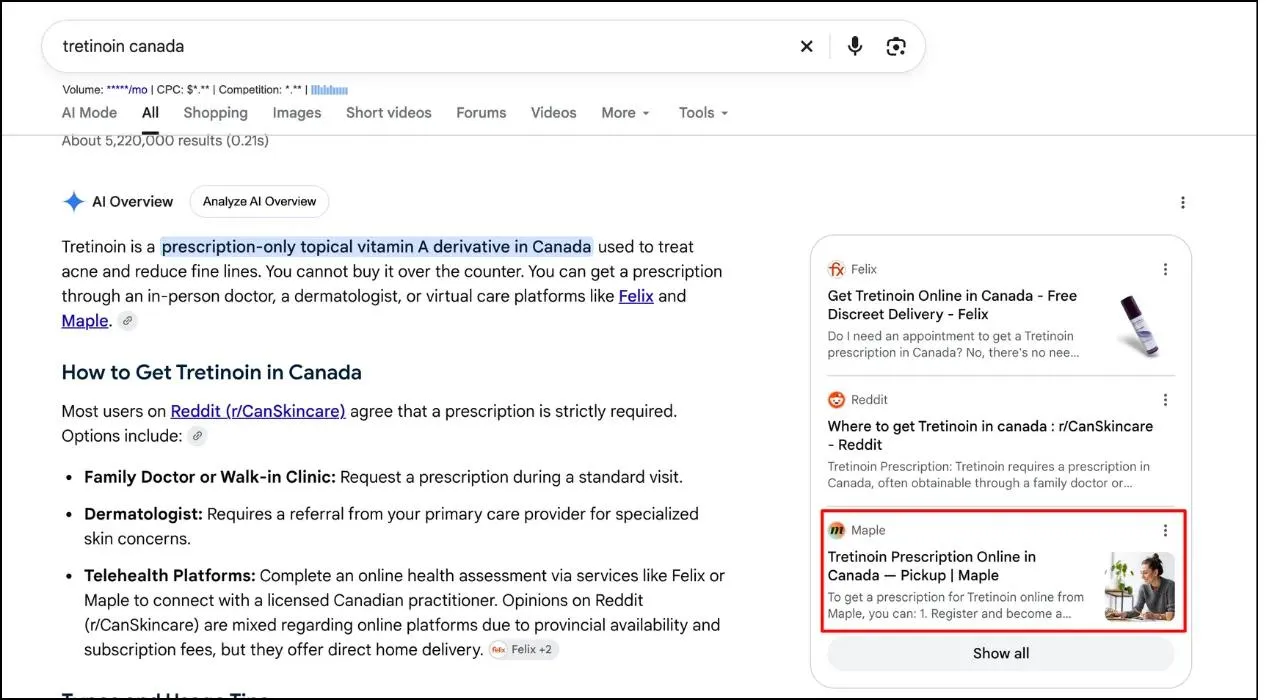Viewport: 1269px width, 700px height.
Task: Follow the Maple hyperlink in overview
Action: (85, 321)
